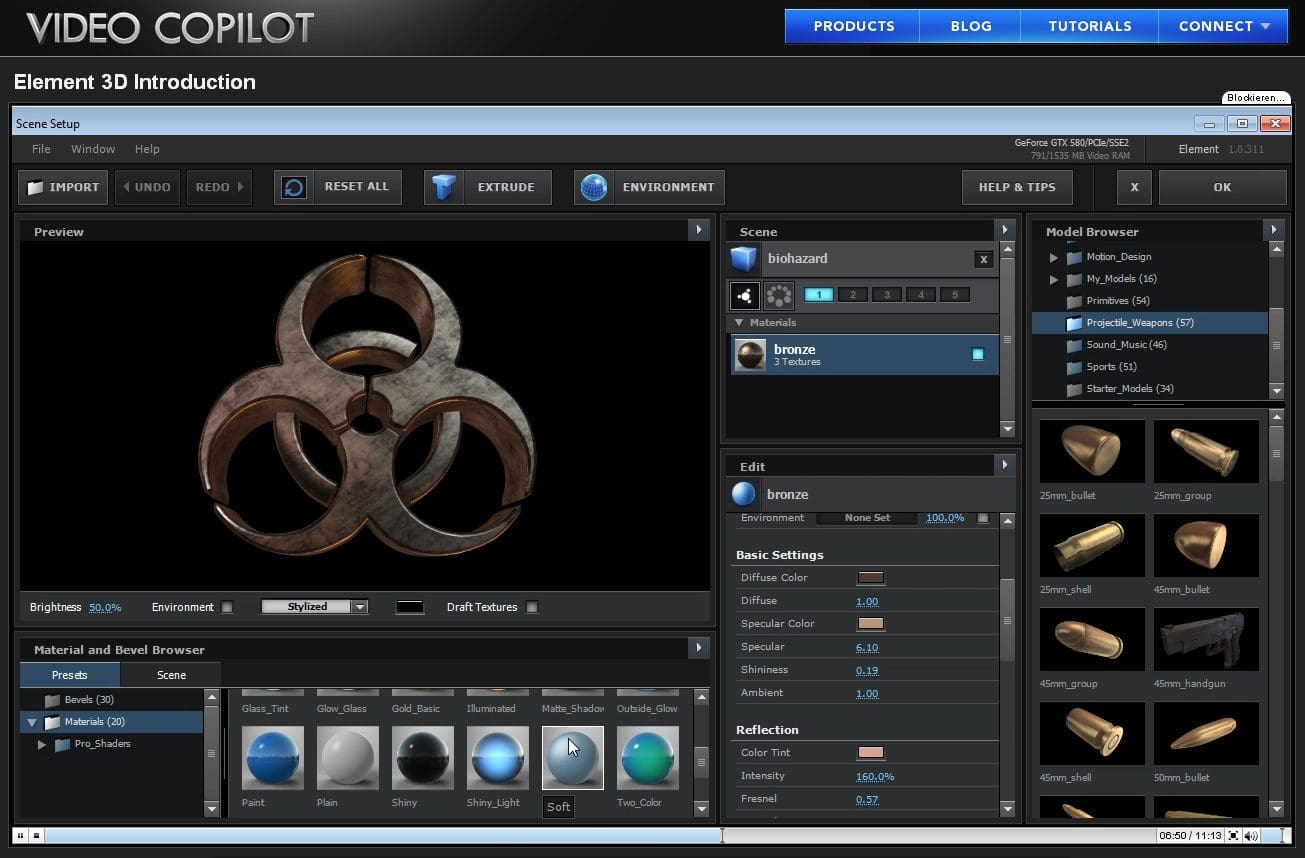Click the Redo button
Screen dimensions: 1305x858
(218, 187)
